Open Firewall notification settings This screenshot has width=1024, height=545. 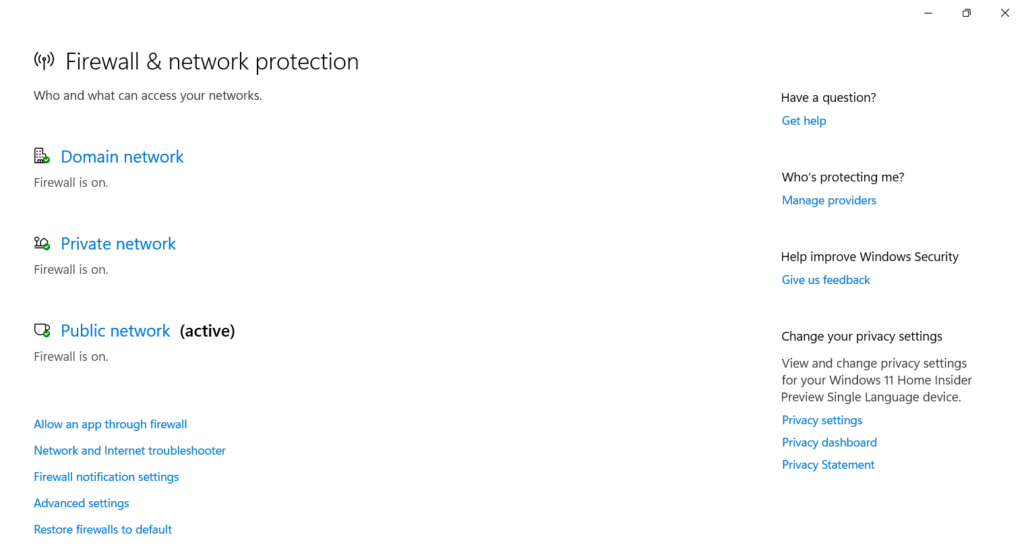click(106, 477)
